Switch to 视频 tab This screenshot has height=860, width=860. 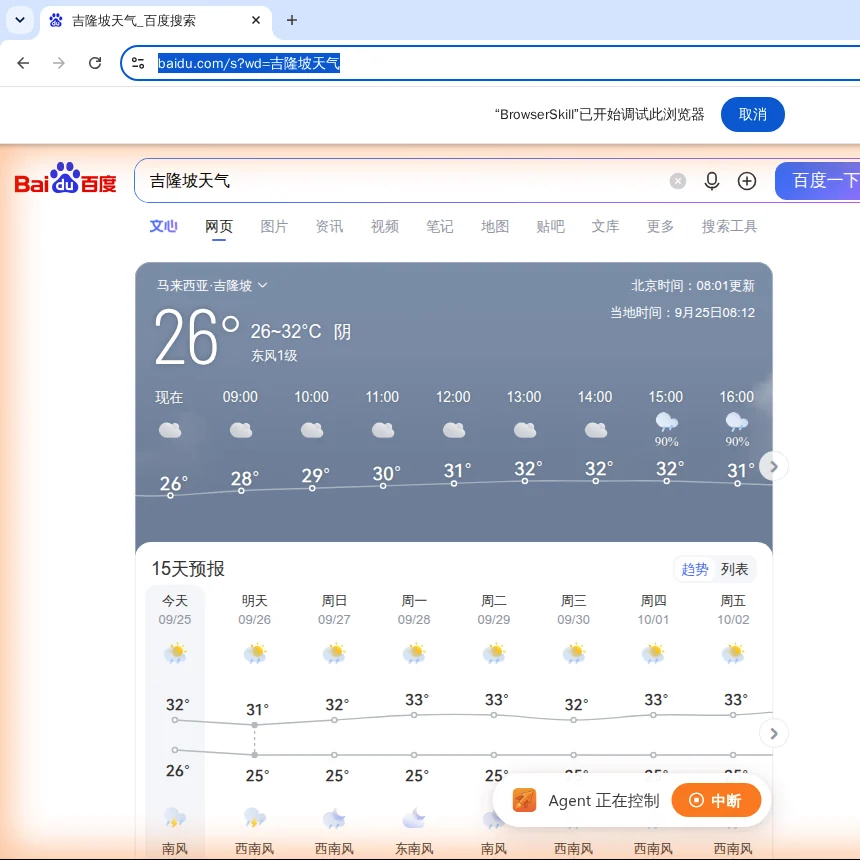pos(384,226)
